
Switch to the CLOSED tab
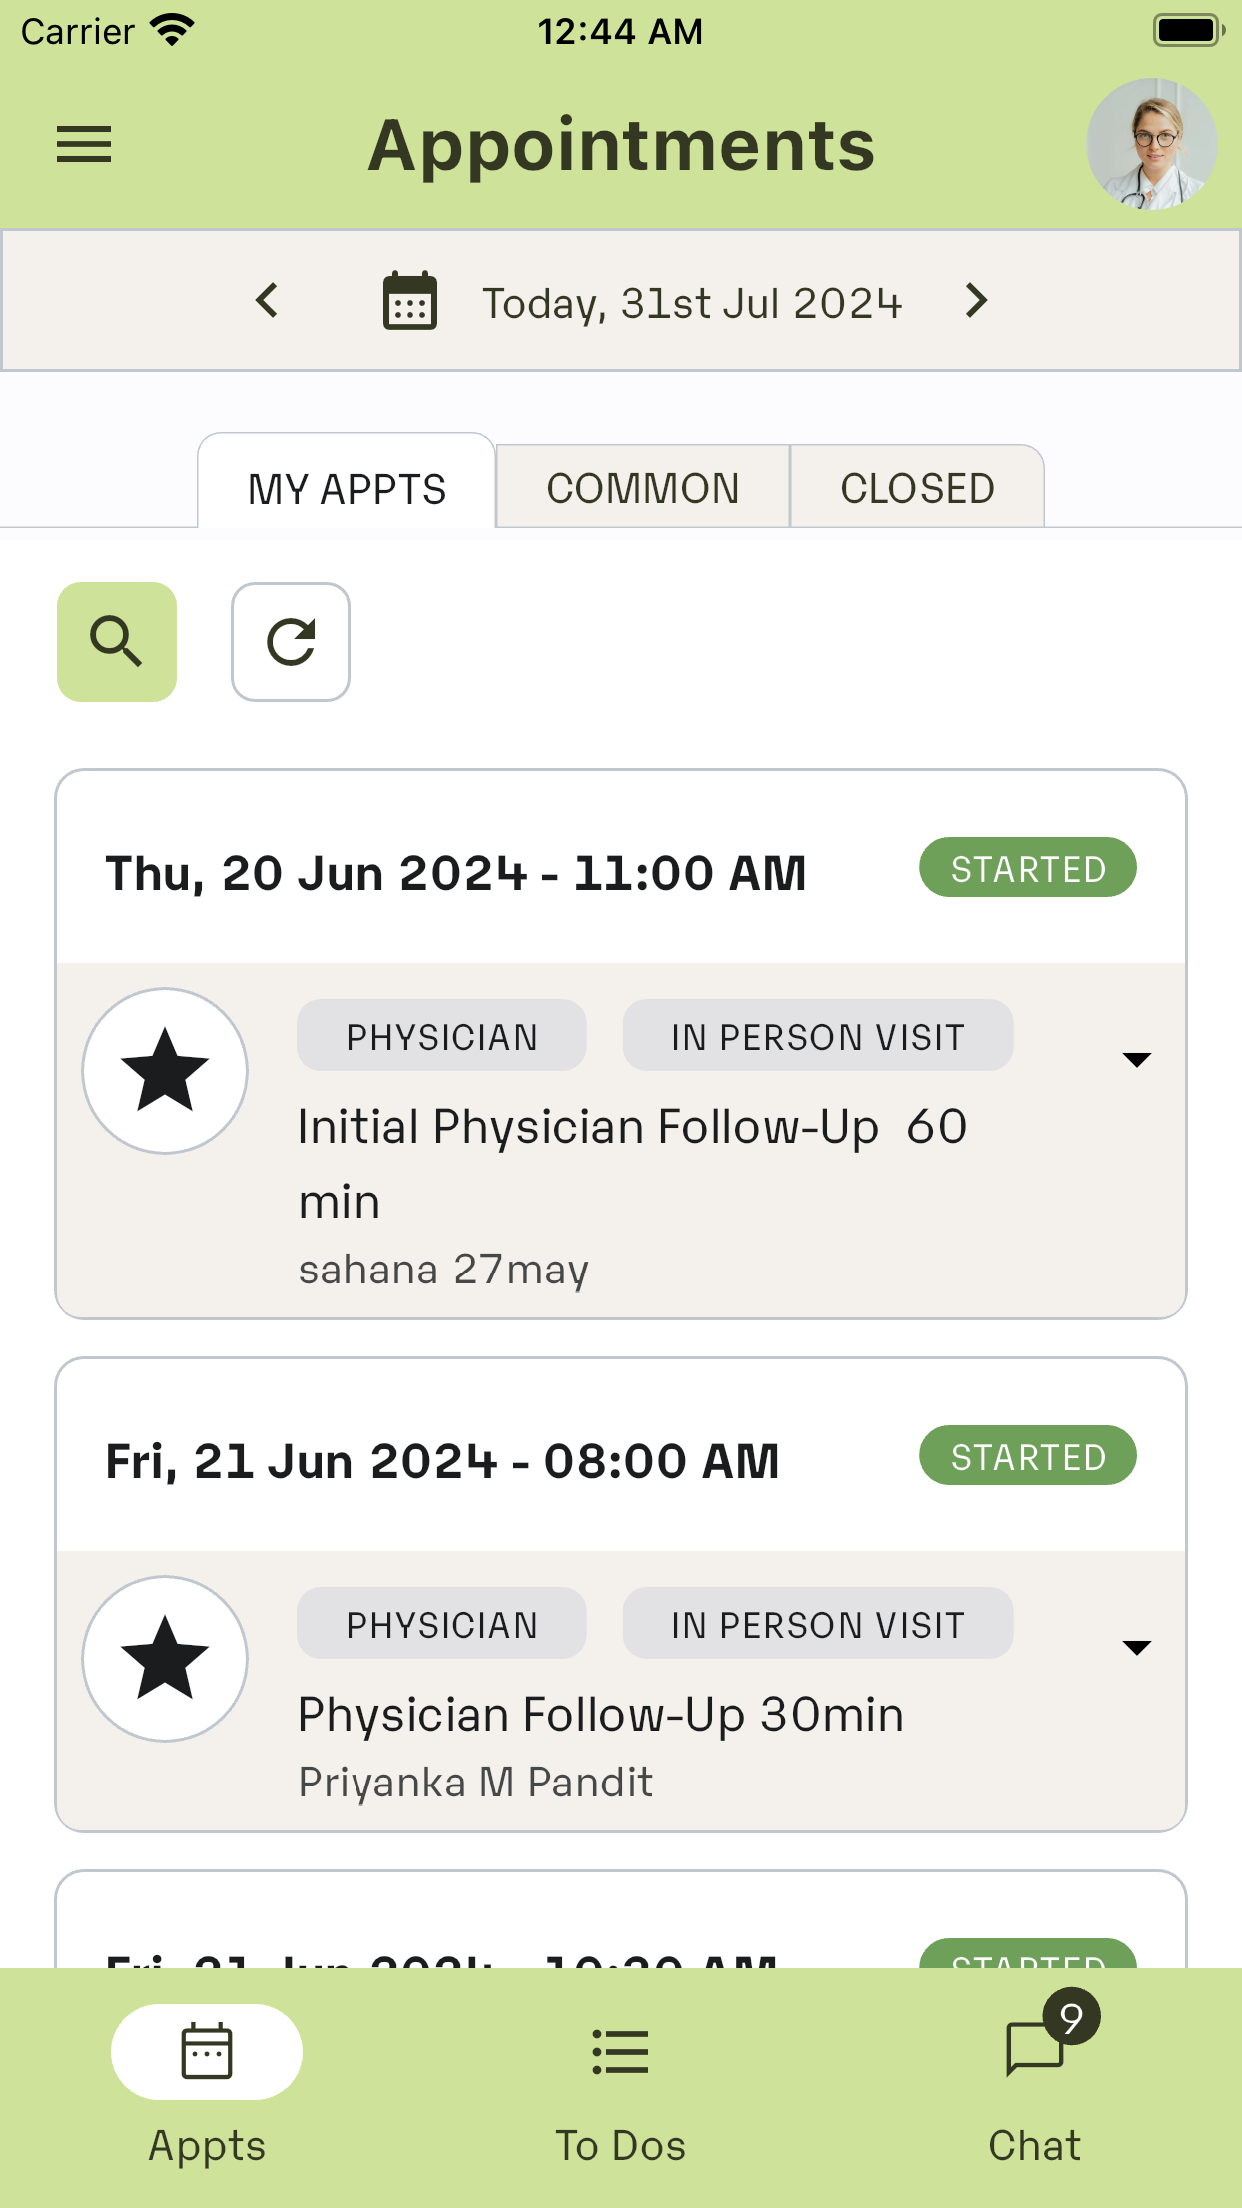(917, 488)
